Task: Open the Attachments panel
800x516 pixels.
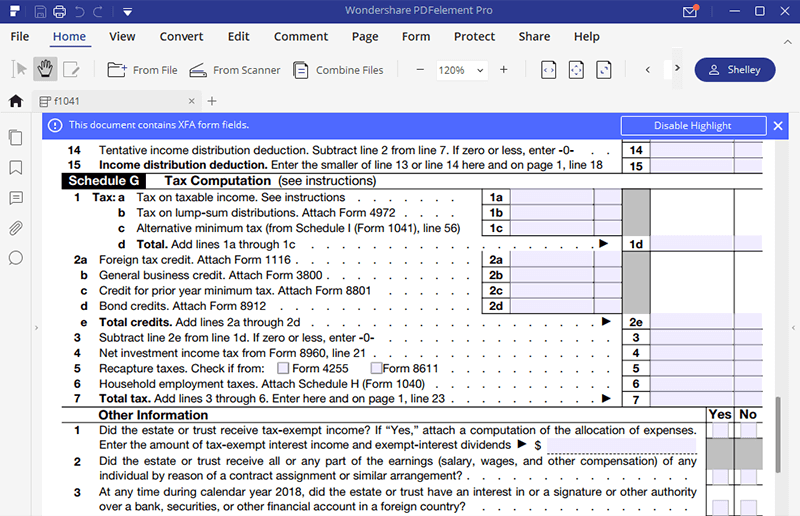Action: (x=16, y=228)
